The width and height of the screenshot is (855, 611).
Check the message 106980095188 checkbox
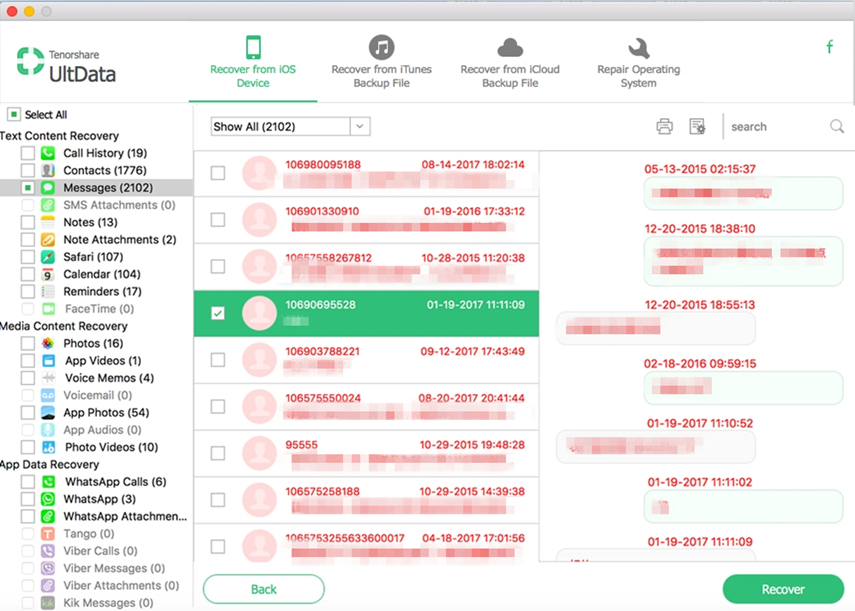pyautogui.click(x=218, y=173)
